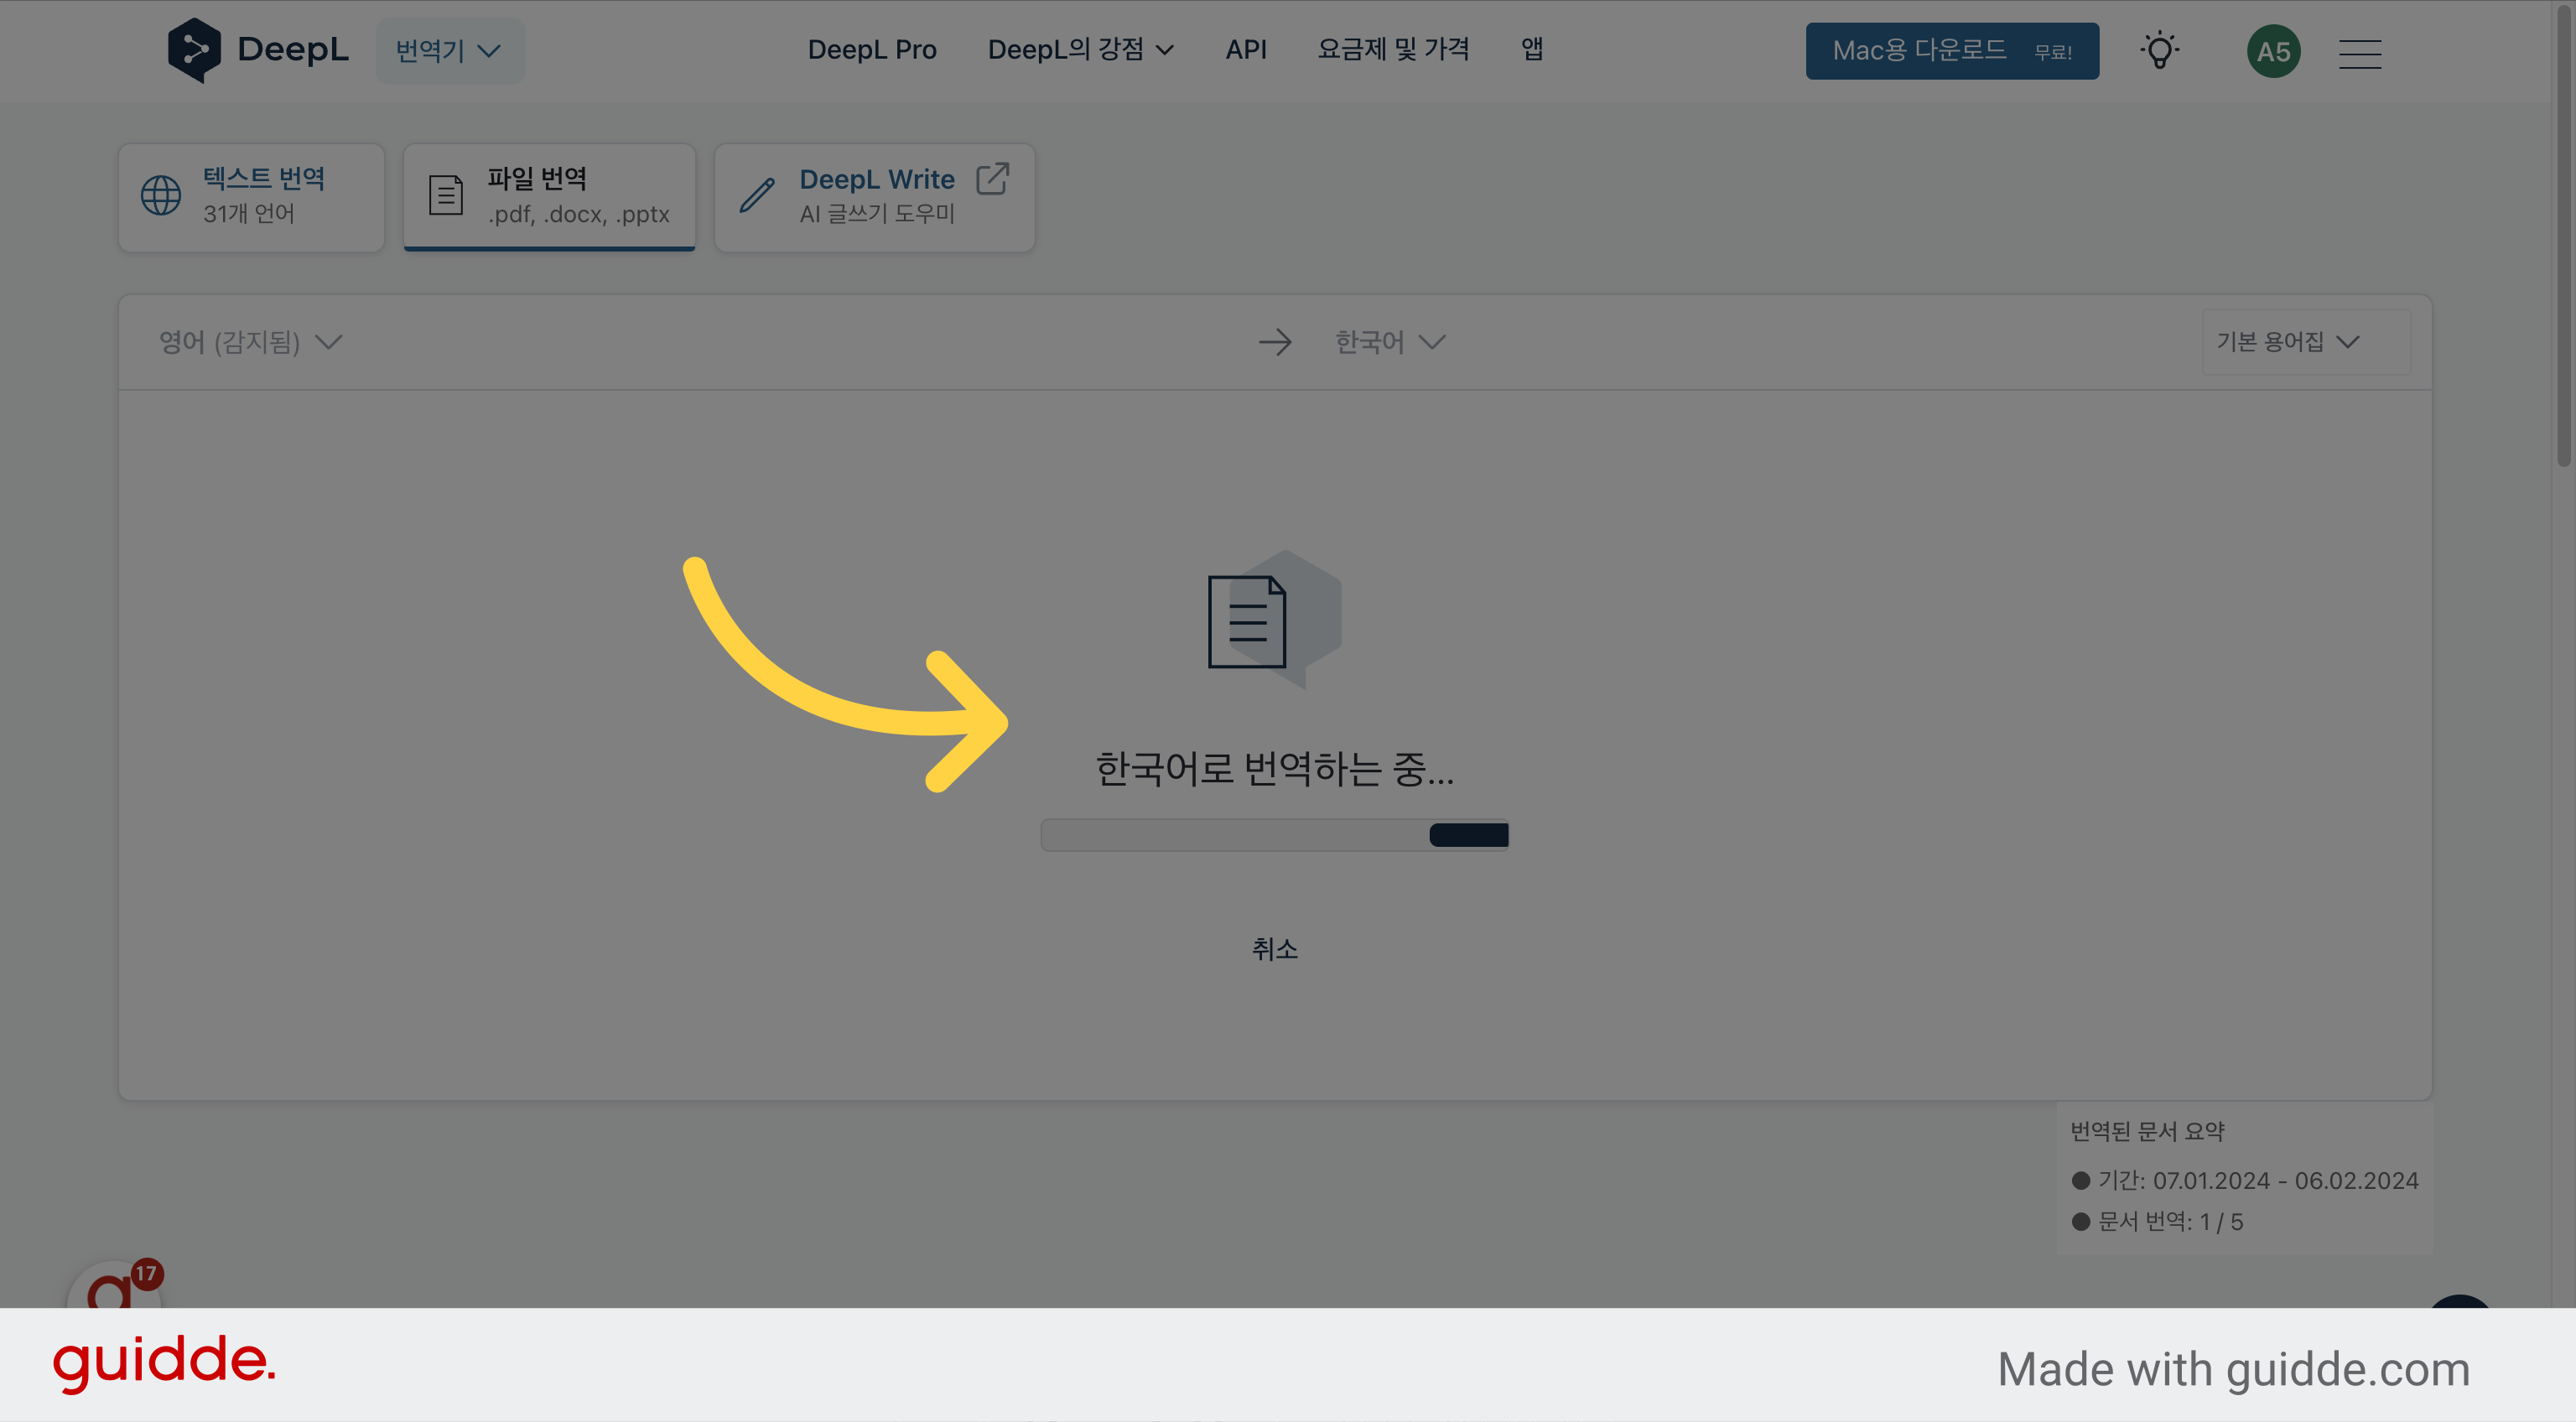Click the translation progress bar
2576x1422 pixels.
click(x=1274, y=835)
